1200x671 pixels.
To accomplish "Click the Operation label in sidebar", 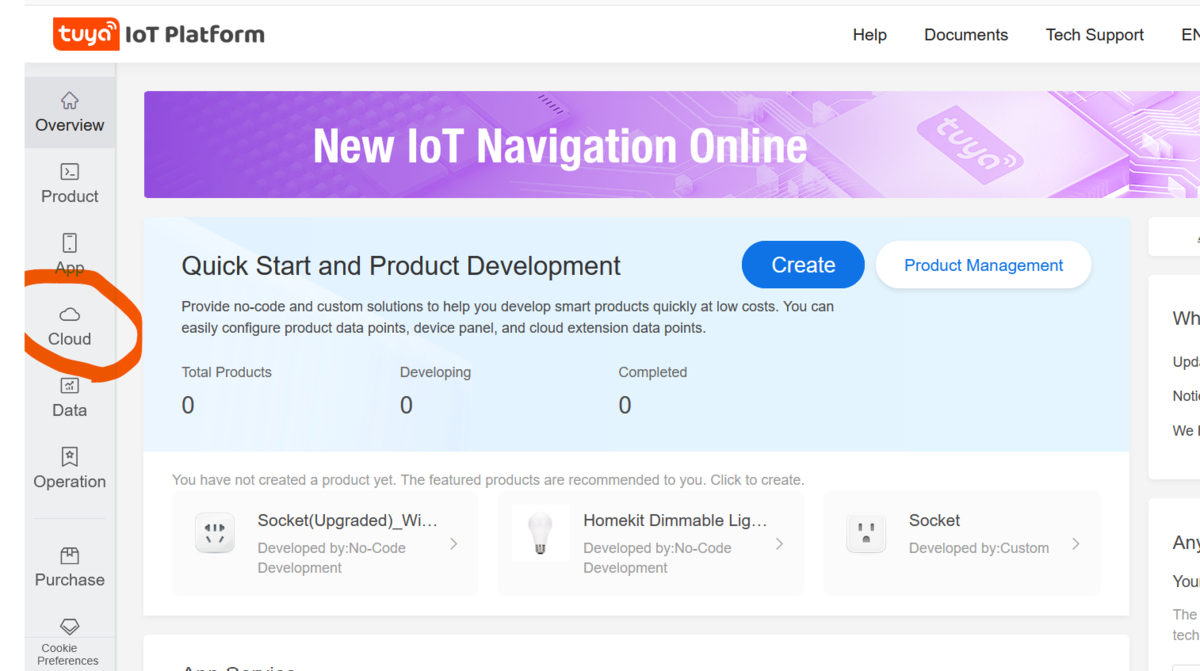I will click(x=69, y=481).
